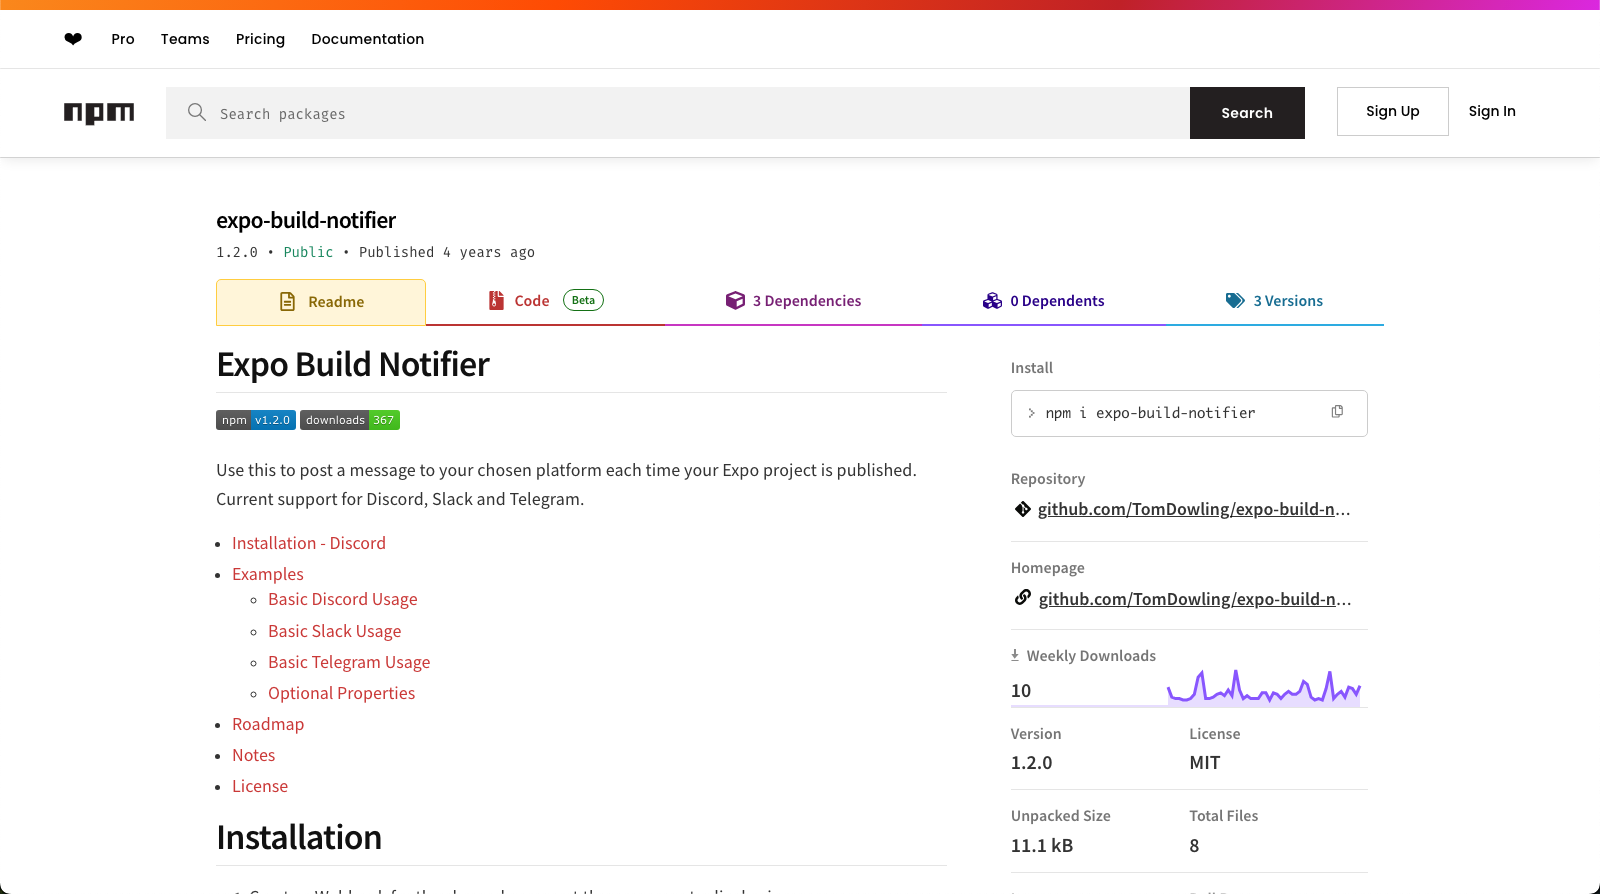This screenshot has width=1600, height=894.
Task: Click the black Search button
Action: pos(1247,113)
